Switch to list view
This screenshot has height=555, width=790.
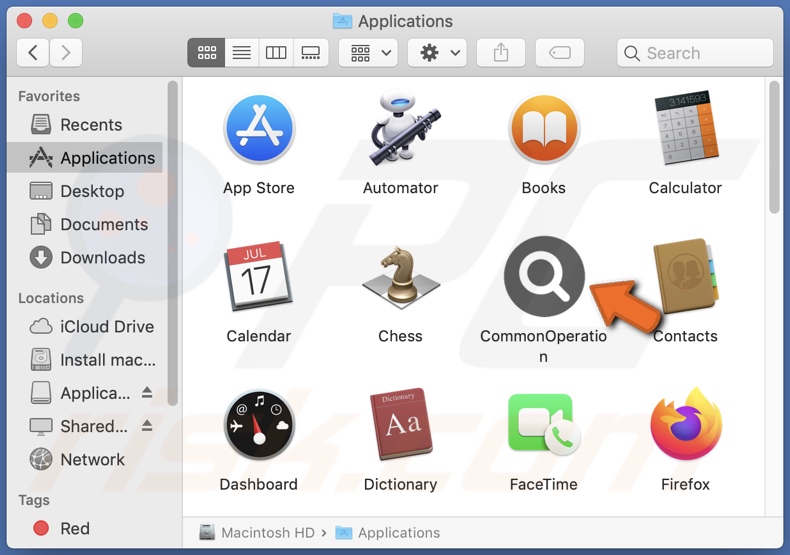click(242, 52)
